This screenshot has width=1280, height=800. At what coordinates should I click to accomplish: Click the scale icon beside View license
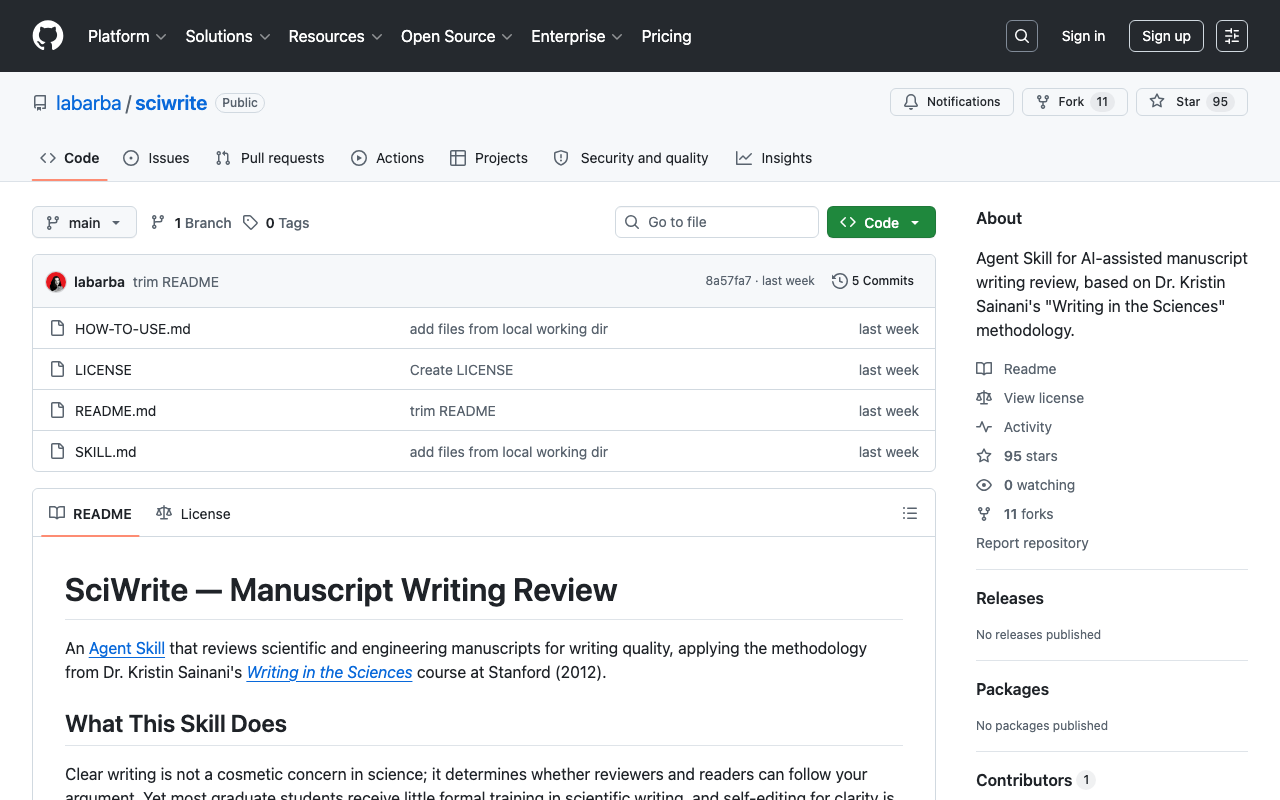click(x=984, y=398)
